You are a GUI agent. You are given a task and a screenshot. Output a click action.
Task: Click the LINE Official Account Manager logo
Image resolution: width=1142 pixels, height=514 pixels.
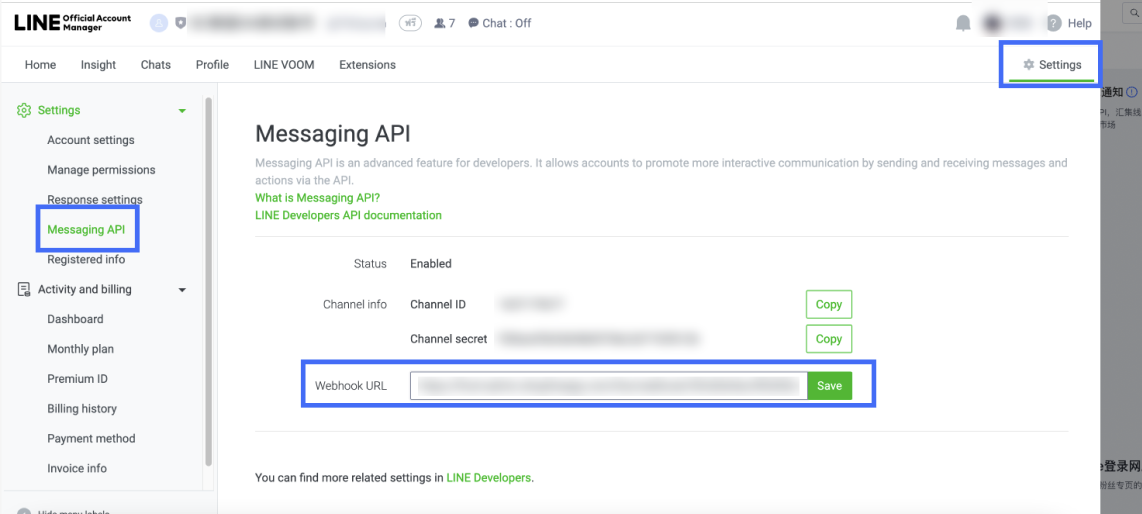pyautogui.click(x=73, y=23)
